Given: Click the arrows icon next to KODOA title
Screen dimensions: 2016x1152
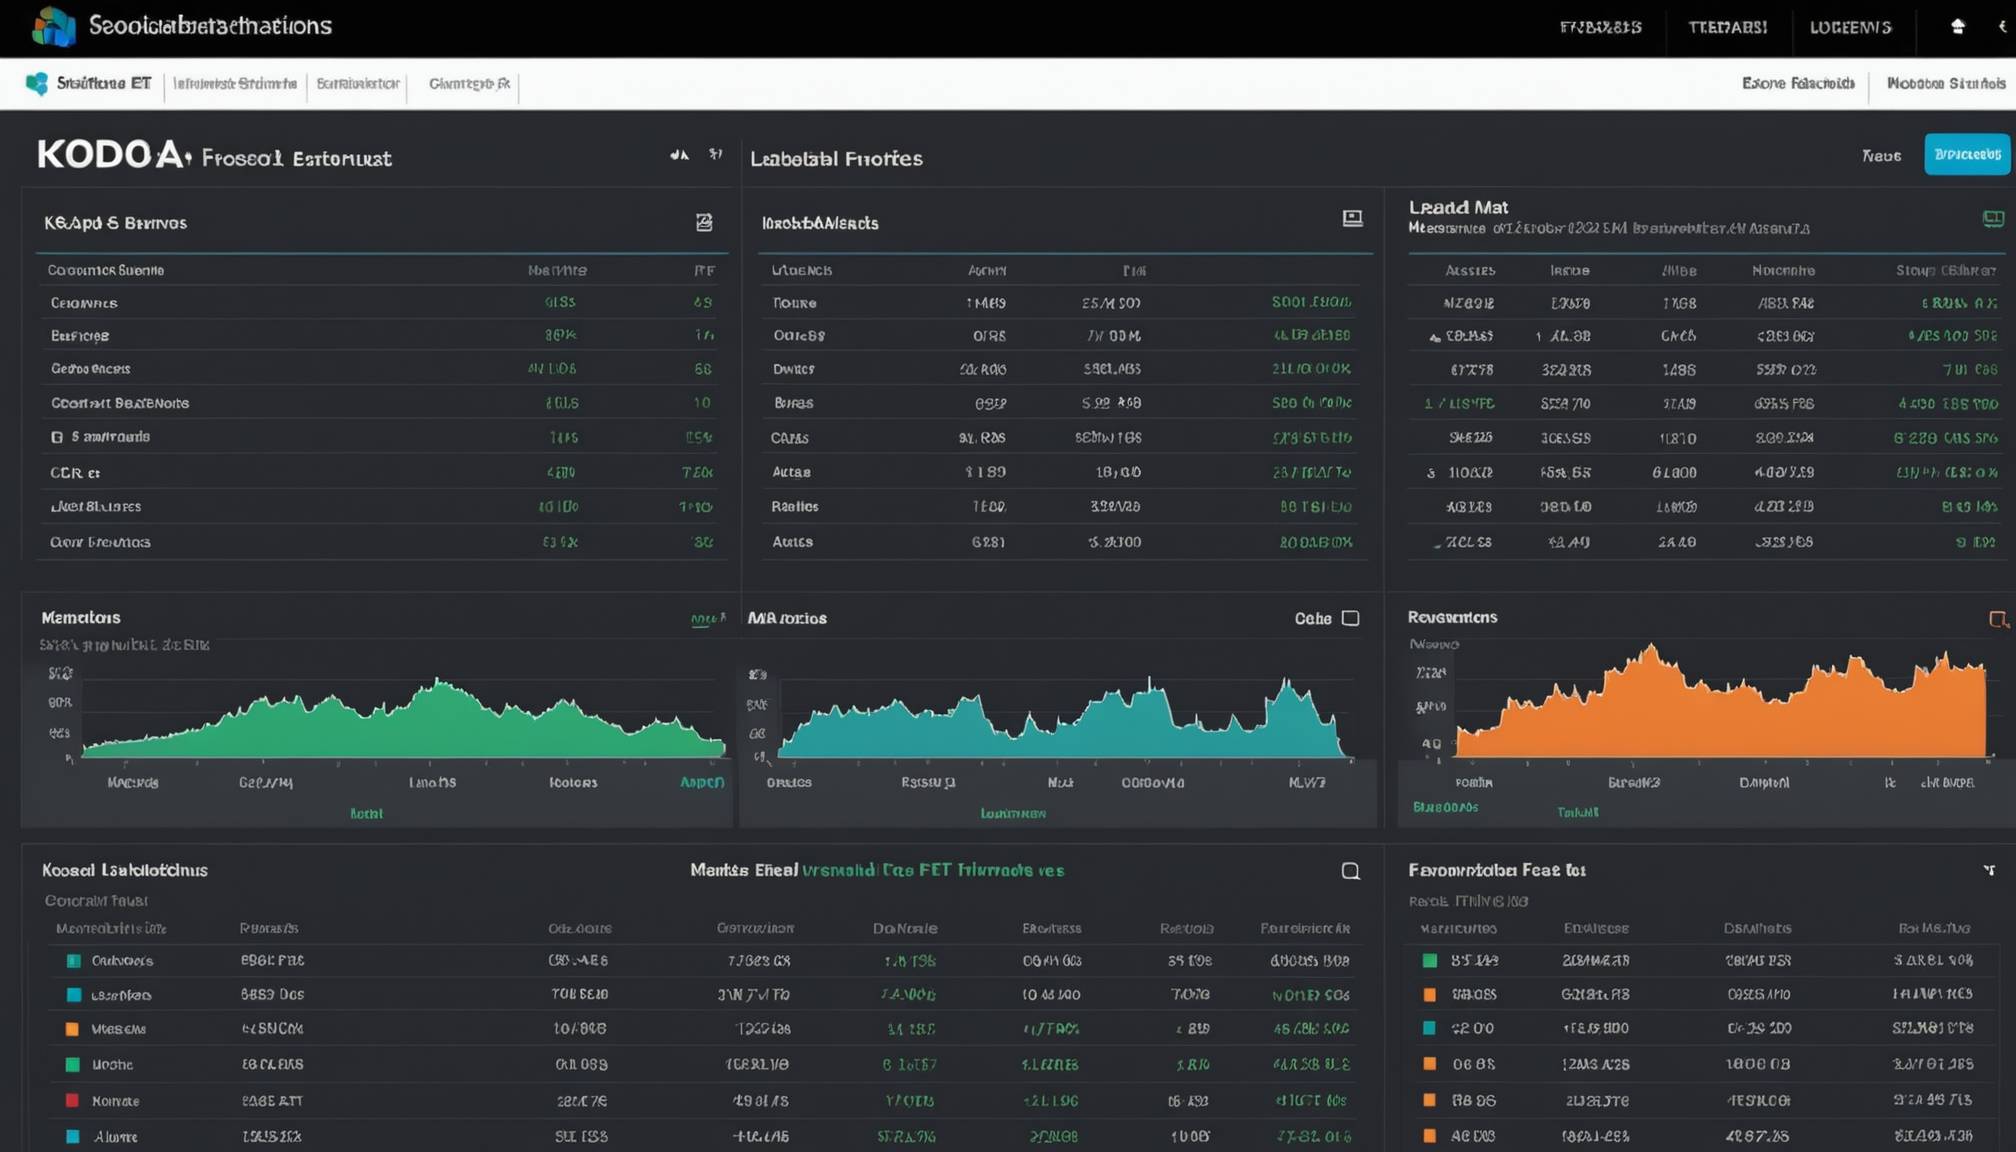Looking at the screenshot, I should coord(679,155).
